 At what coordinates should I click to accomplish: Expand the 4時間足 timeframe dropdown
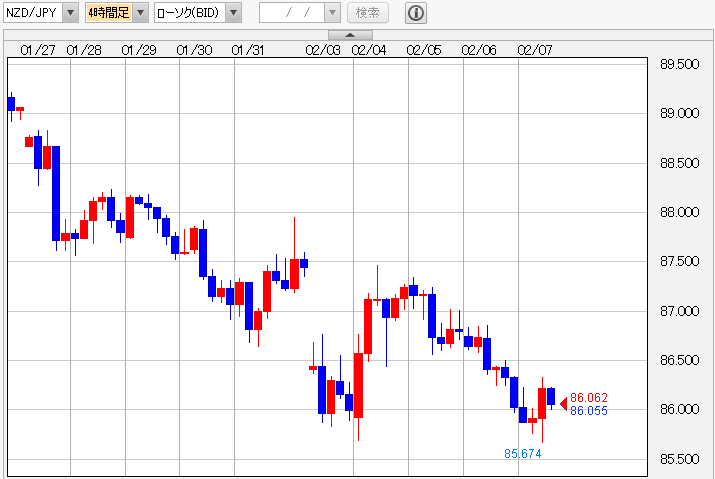point(140,13)
